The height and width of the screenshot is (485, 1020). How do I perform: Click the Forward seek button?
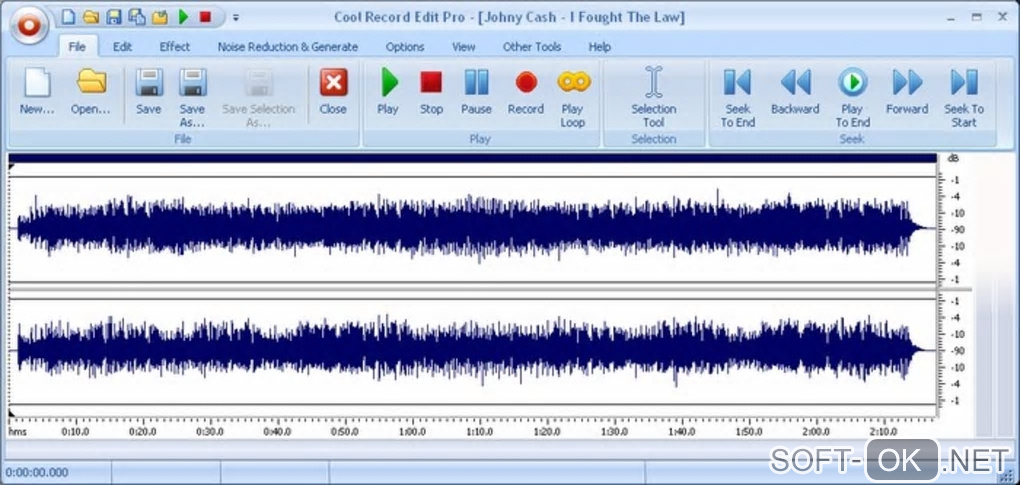click(907, 92)
